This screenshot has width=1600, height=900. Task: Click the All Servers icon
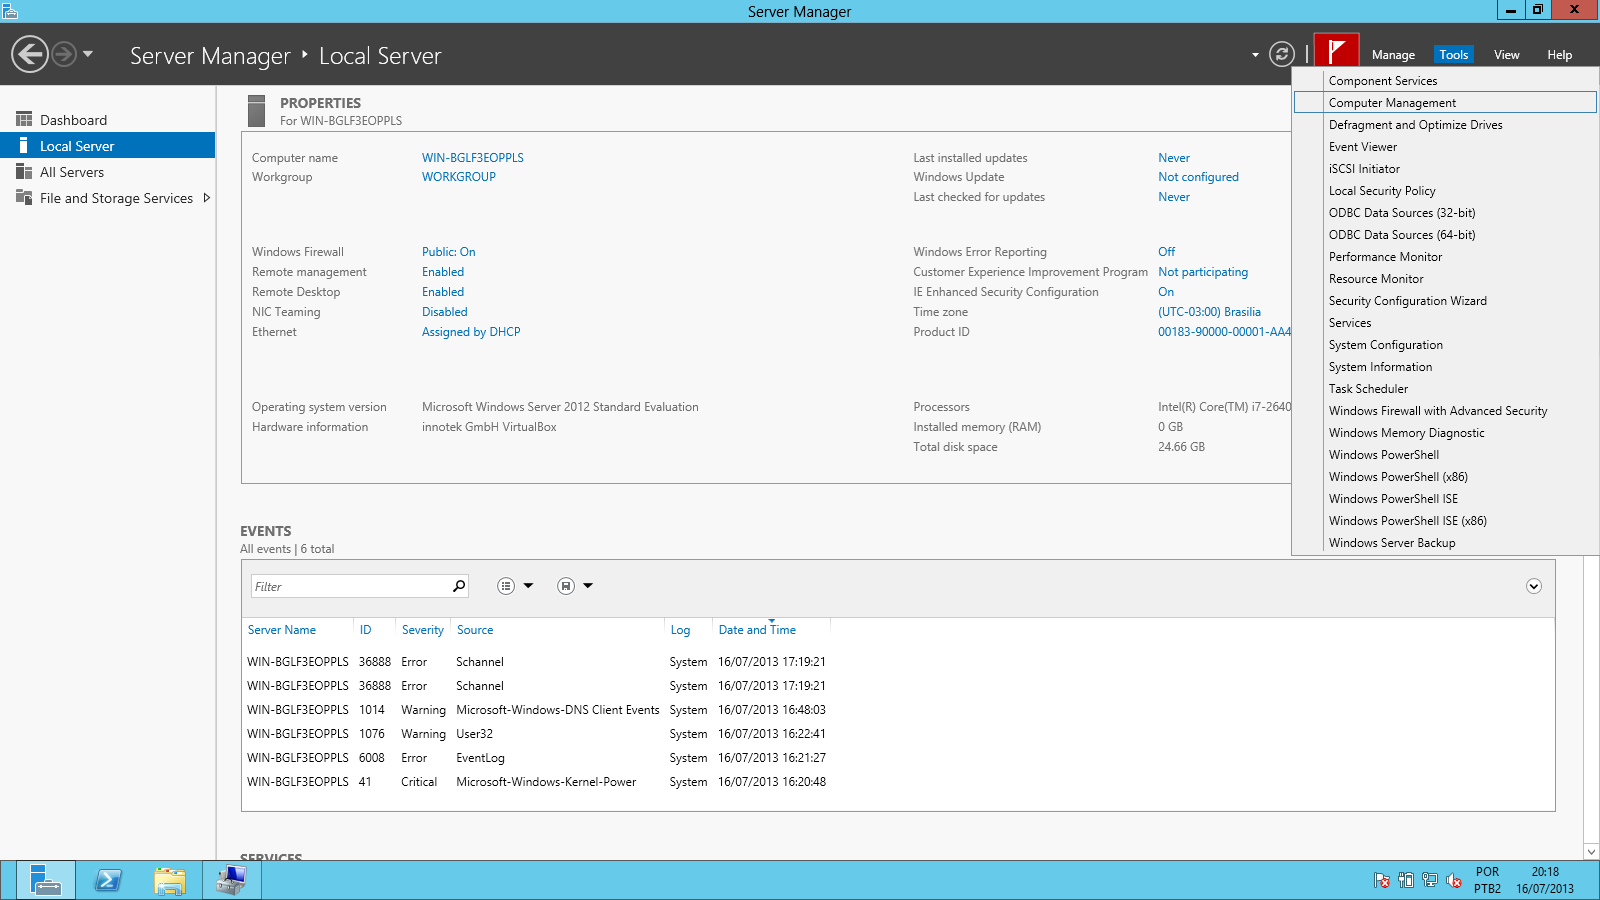click(x=24, y=171)
